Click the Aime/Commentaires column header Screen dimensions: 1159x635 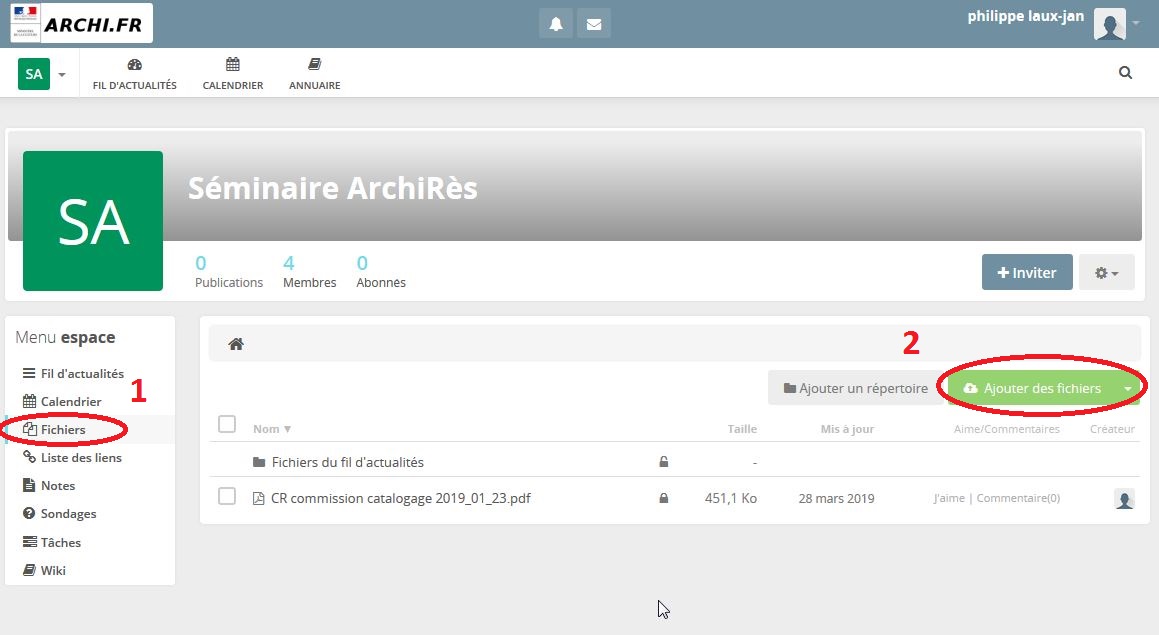click(1007, 429)
